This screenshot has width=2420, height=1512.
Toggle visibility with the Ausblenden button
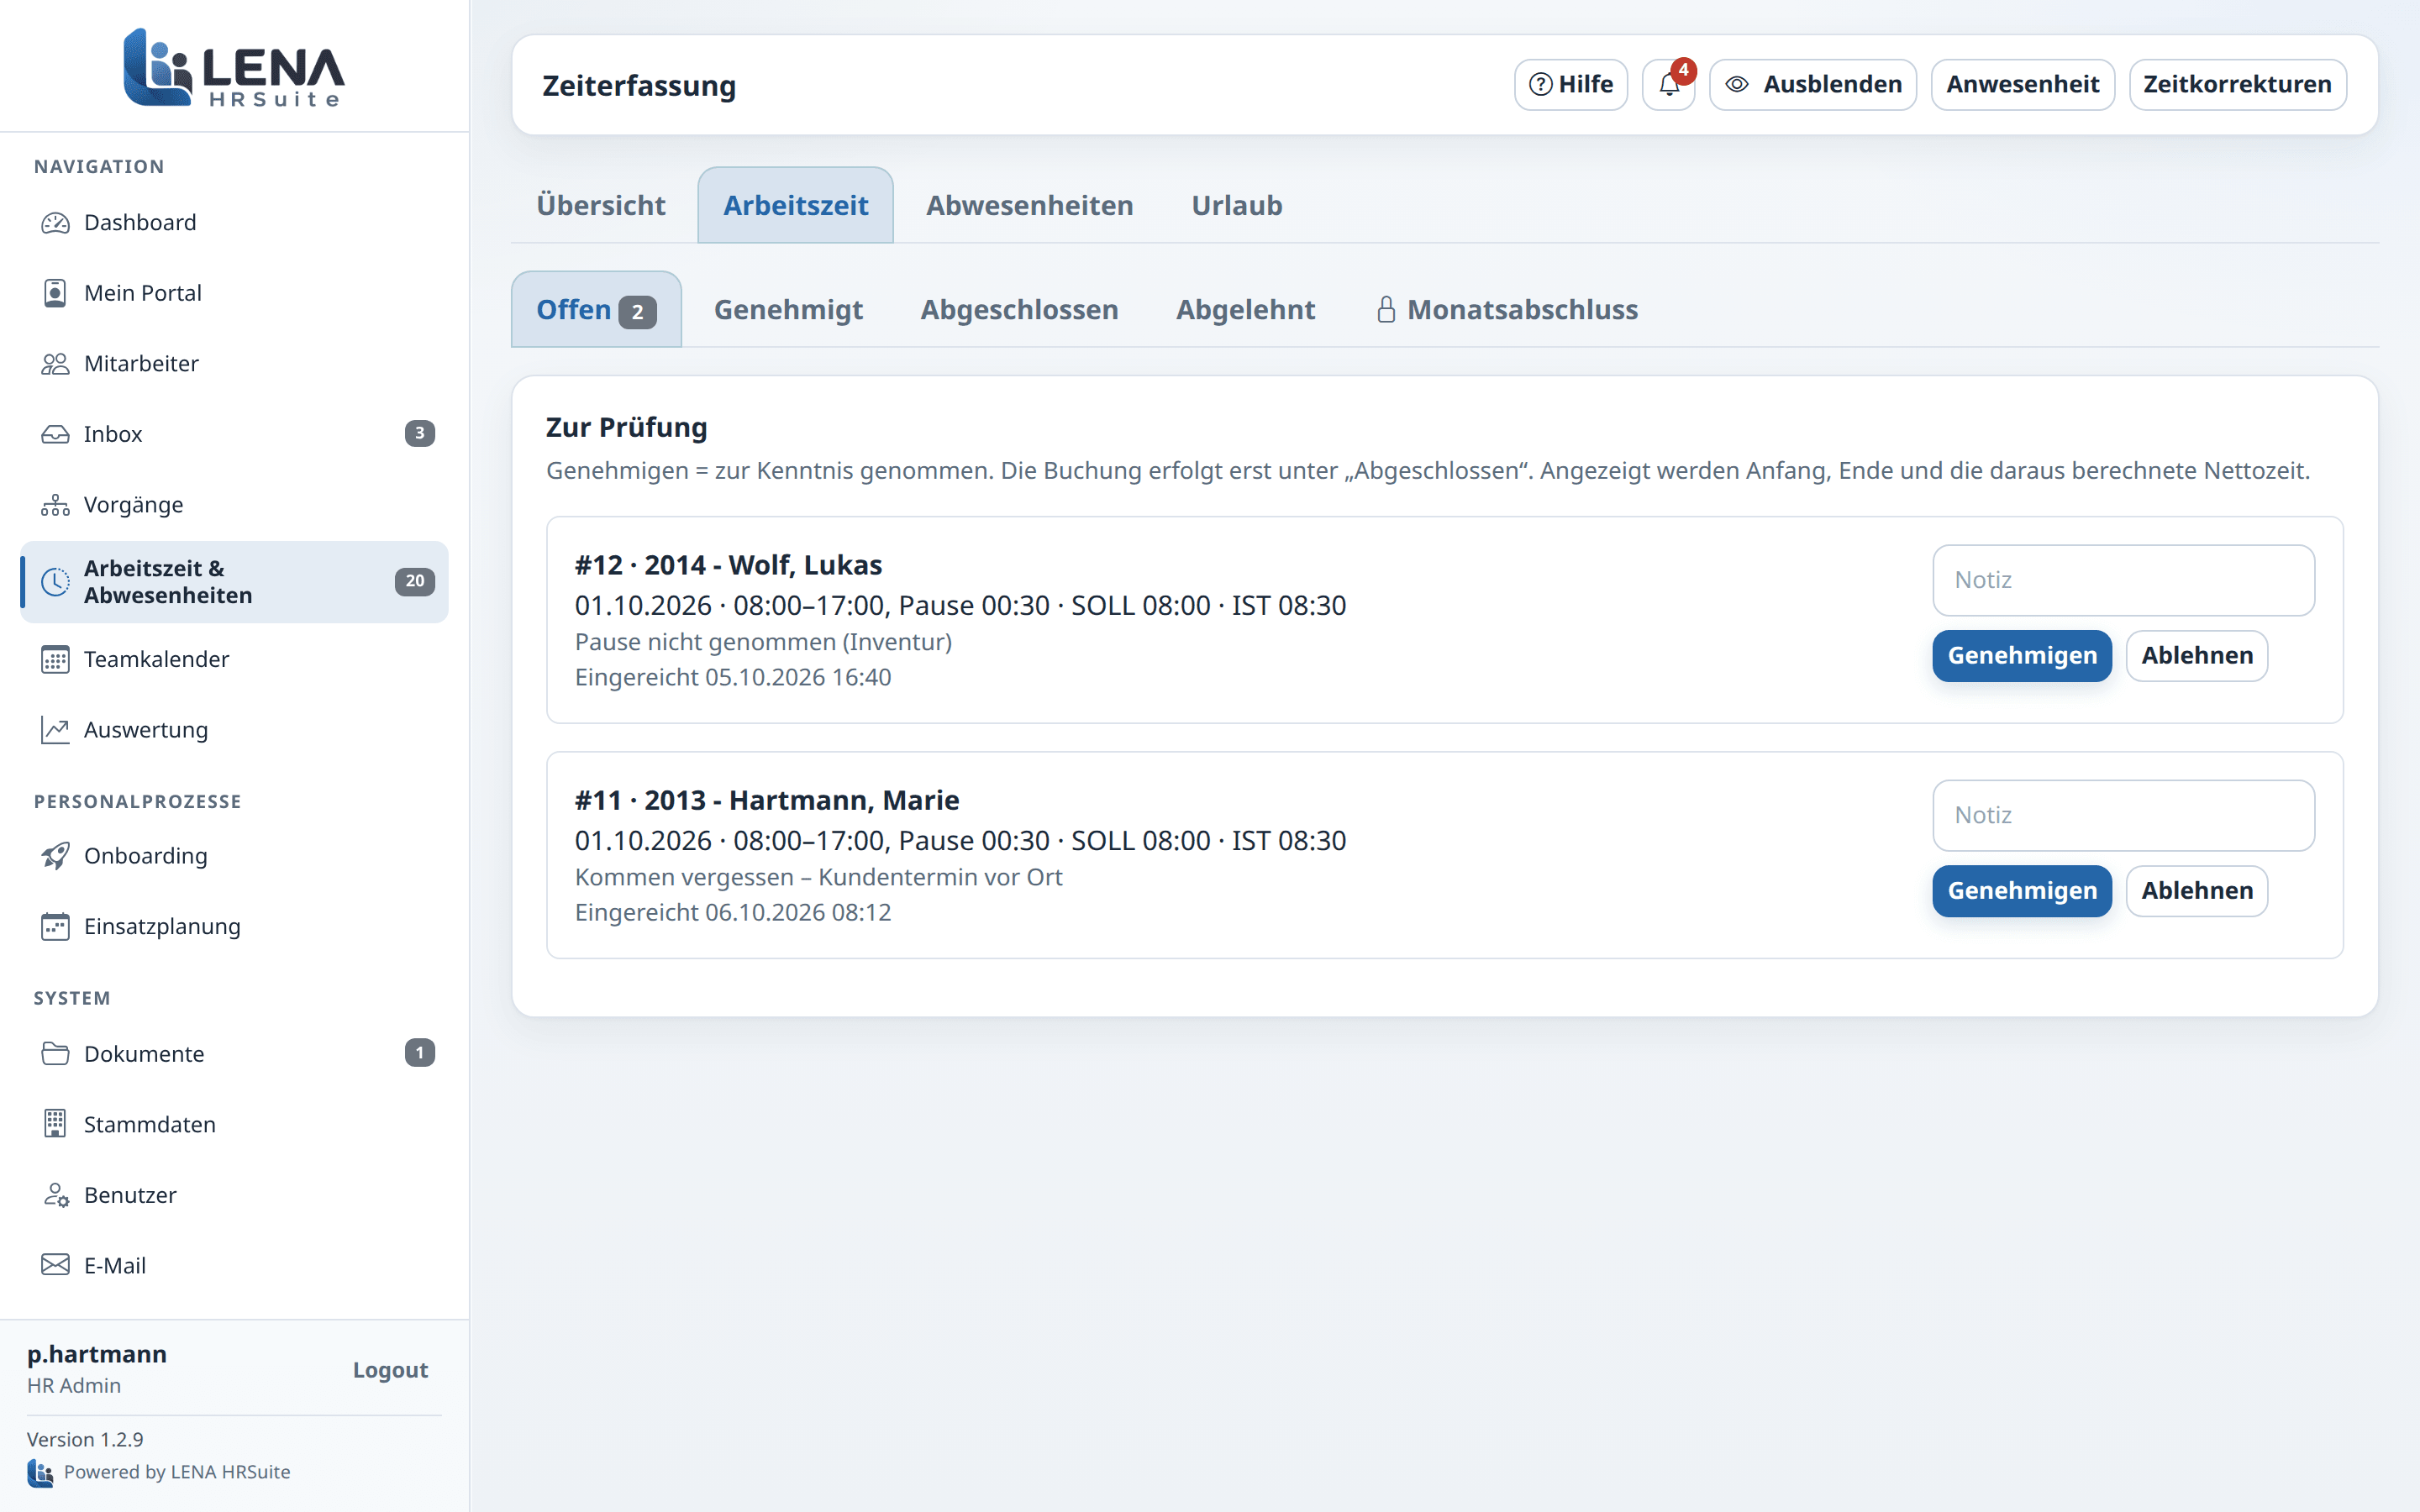(x=1813, y=85)
